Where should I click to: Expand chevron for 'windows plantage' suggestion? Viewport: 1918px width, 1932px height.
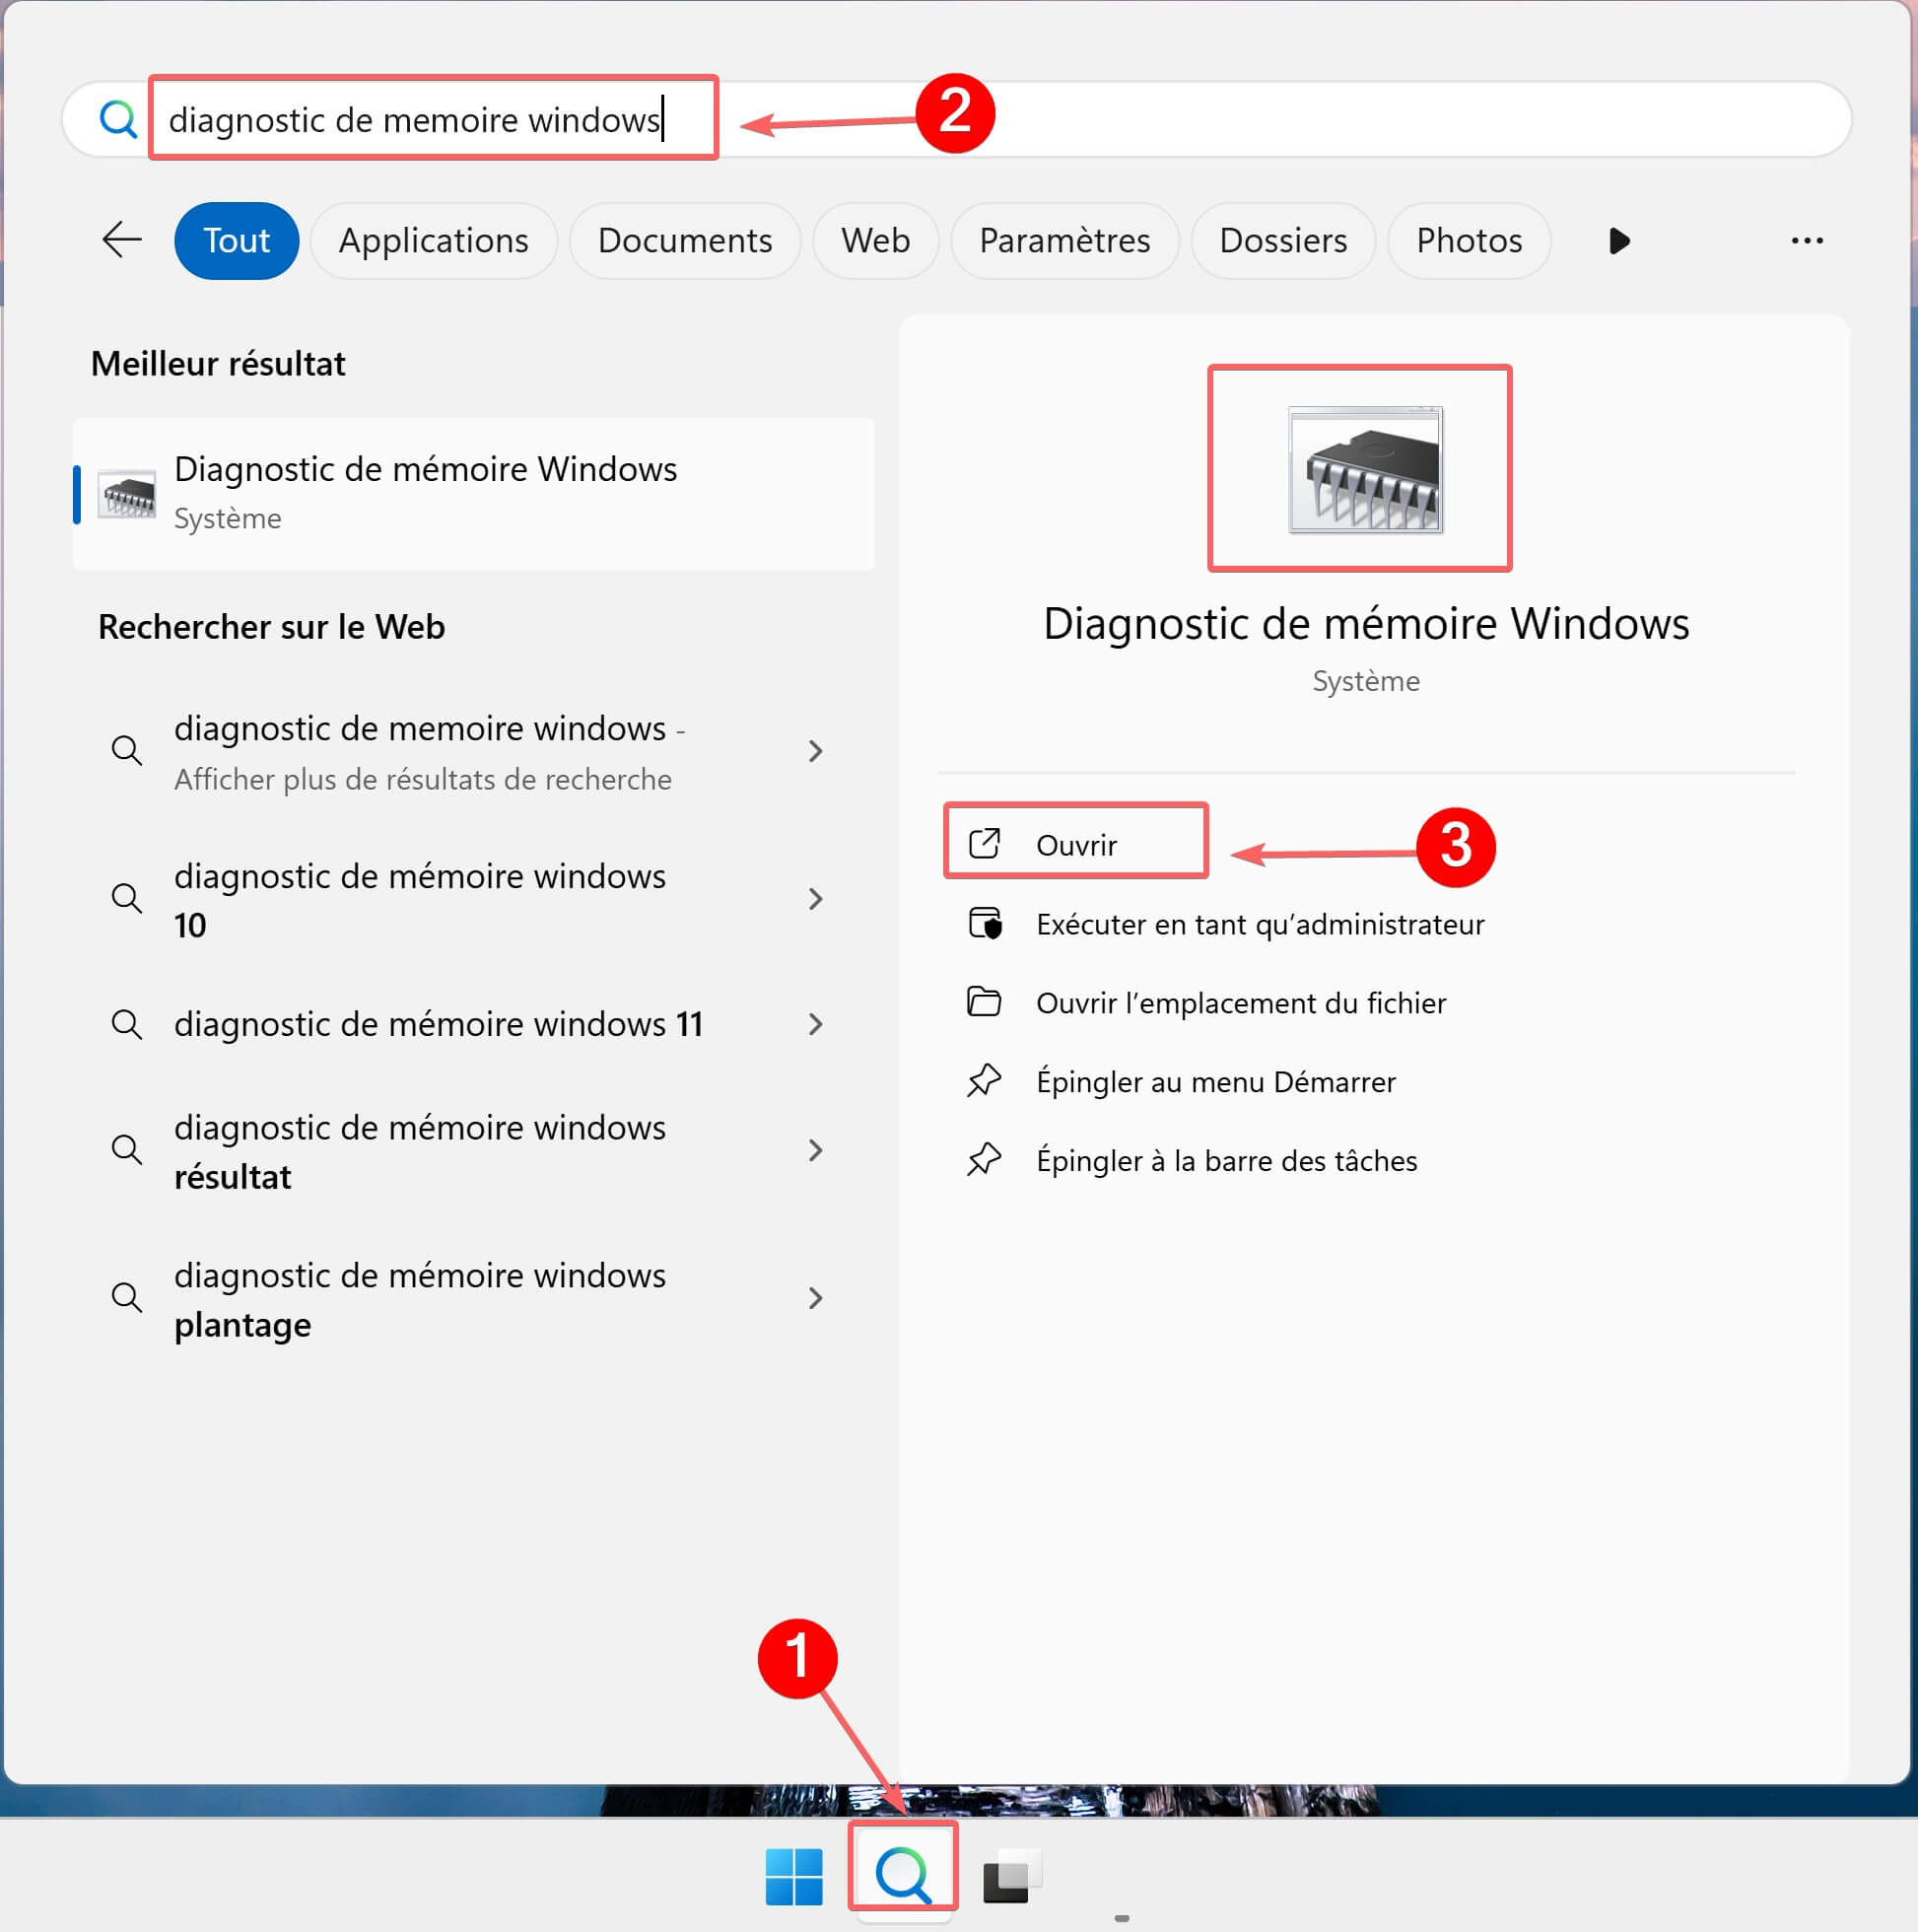(815, 1298)
